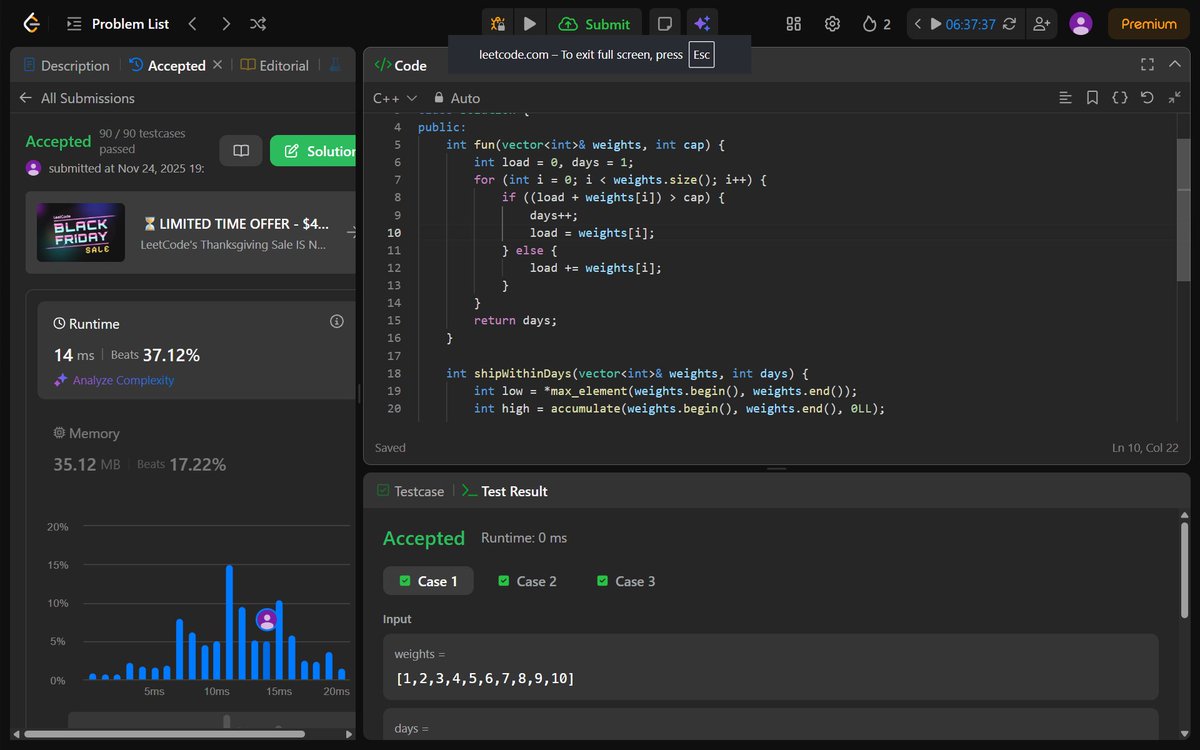This screenshot has height=750, width=1200.
Task: Select Case 3 result
Action: click(626, 581)
